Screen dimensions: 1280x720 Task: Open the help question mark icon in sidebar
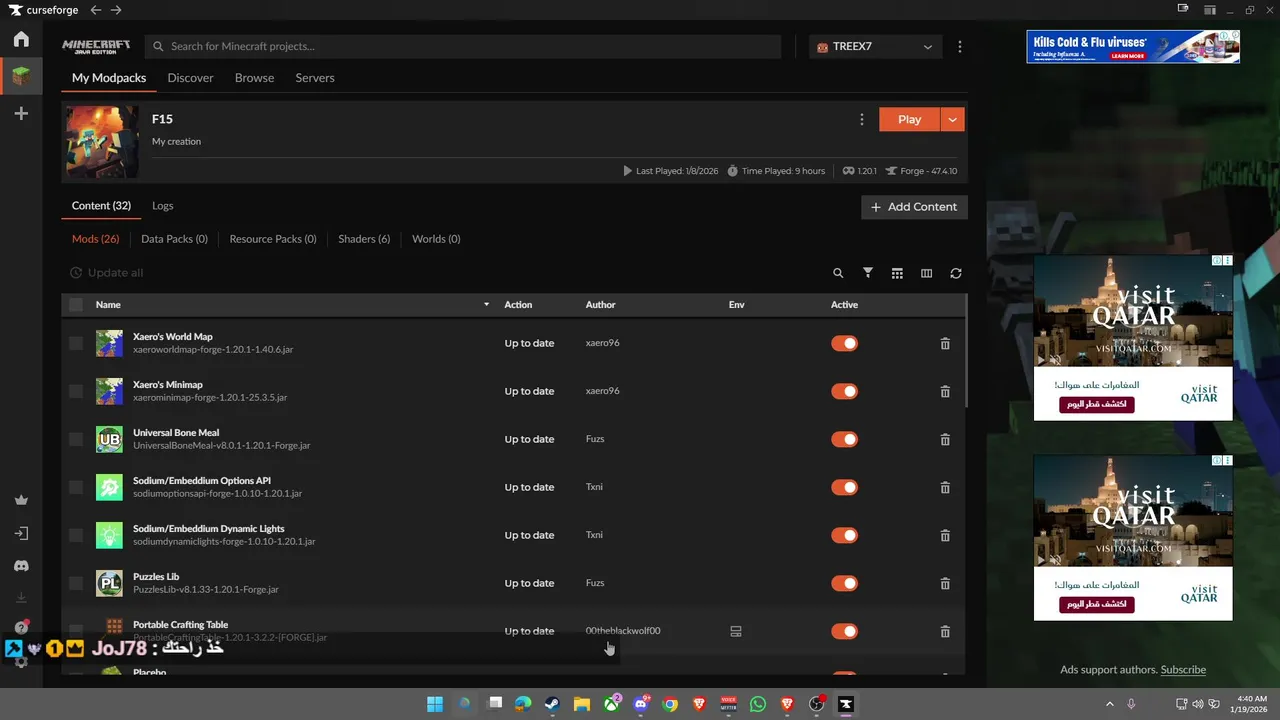(21, 628)
